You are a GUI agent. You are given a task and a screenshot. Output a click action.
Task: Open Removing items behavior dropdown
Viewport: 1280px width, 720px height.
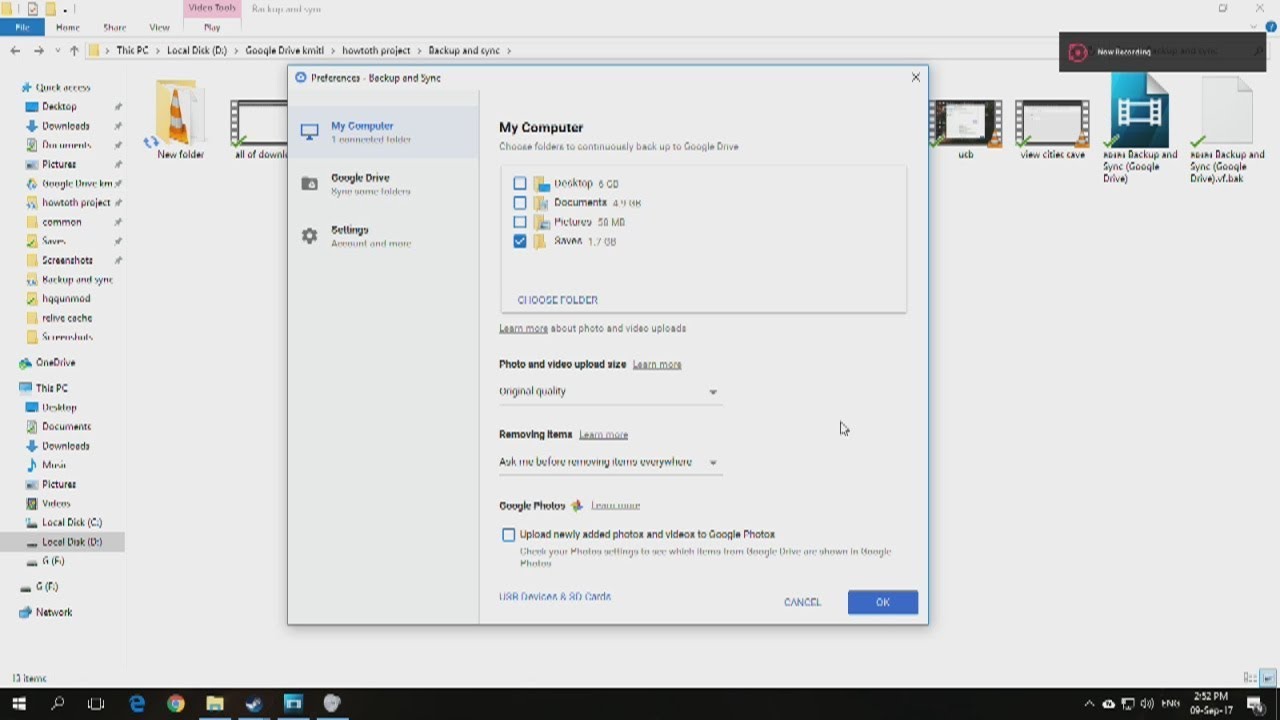609,462
